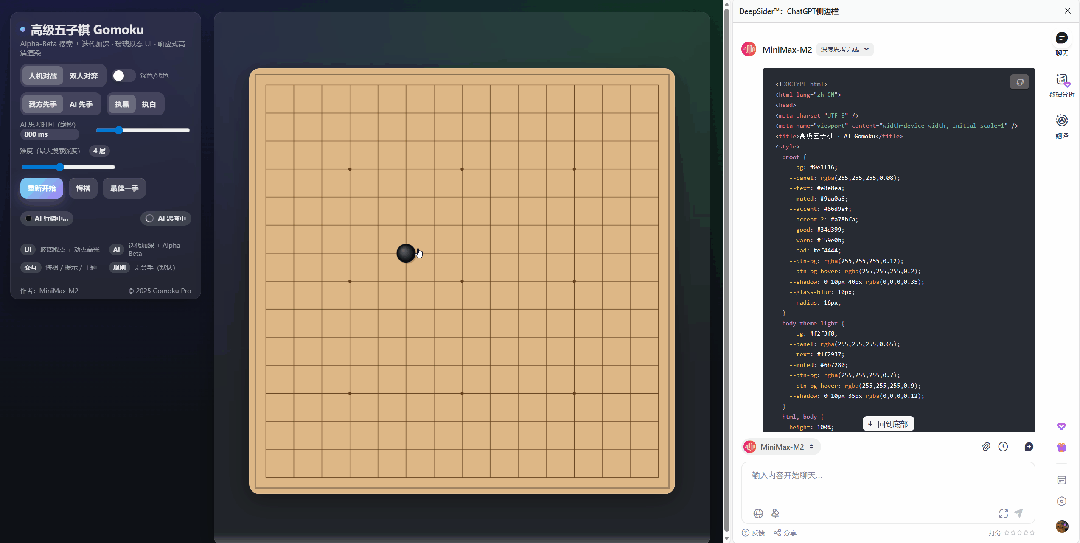Open the purple gift icon

pyautogui.click(x=1061, y=447)
